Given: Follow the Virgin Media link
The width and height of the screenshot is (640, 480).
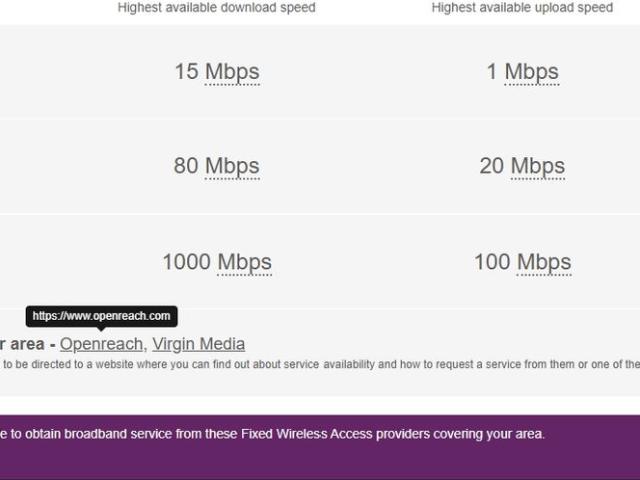Looking at the screenshot, I should coord(198,344).
